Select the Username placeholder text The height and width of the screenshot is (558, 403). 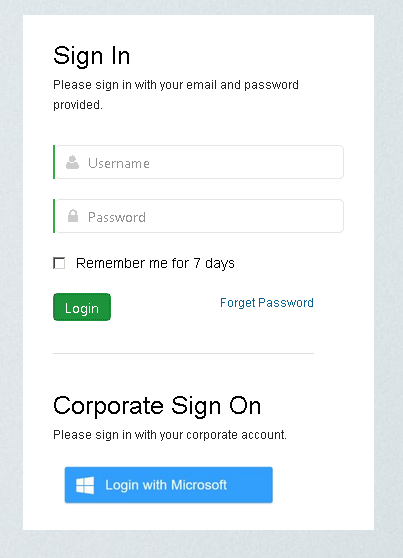[x=119, y=163]
